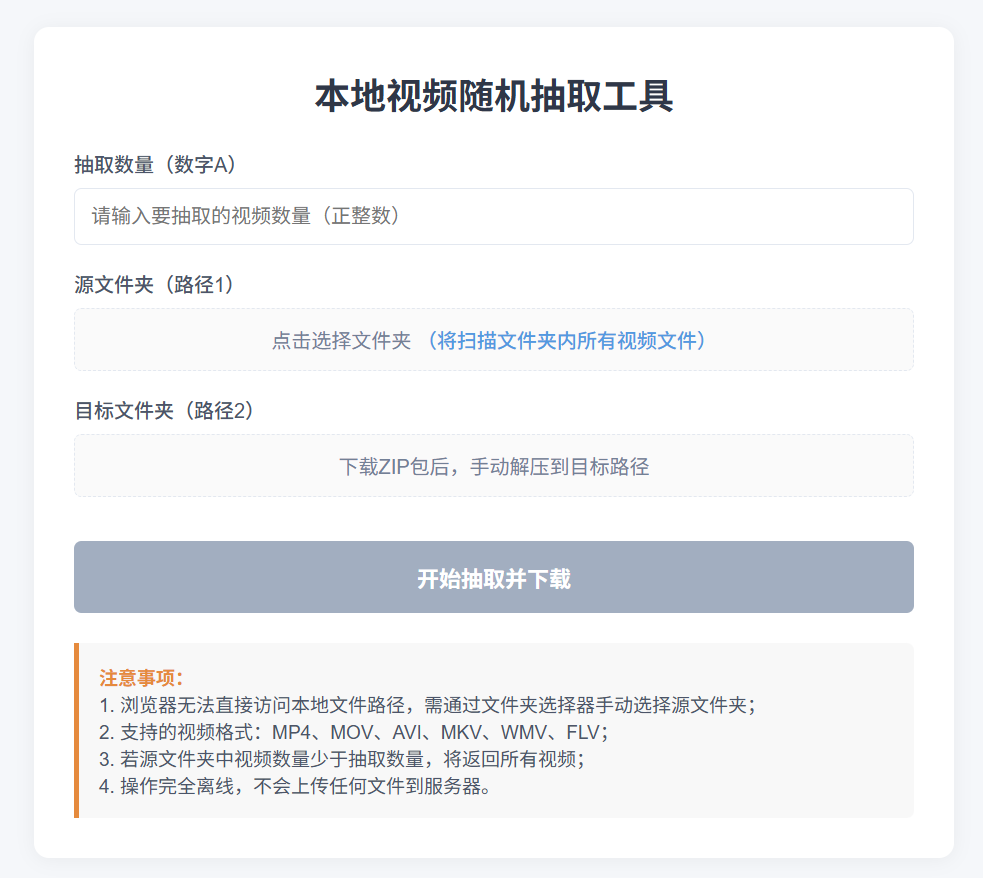Image resolution: width=983 pixels, height=878 pixels.
Task: Click the FLV format text in notes
Action: (584, 731)
